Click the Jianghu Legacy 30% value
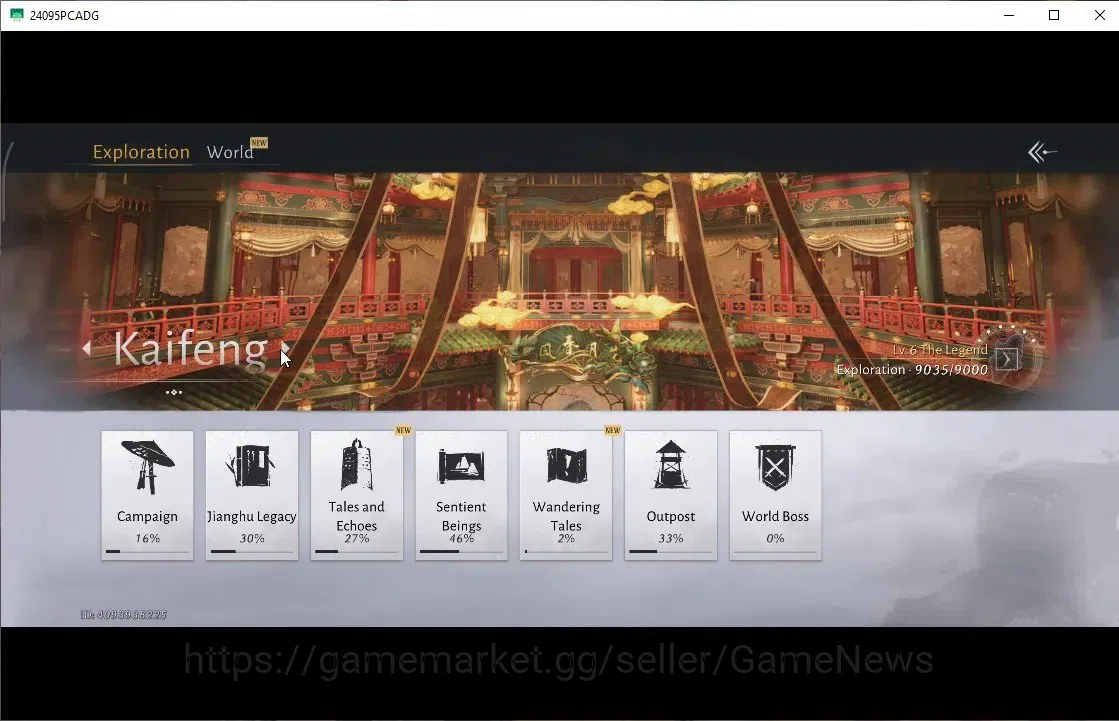Image resolution: width=1119 pixels, height=721 pixels. [x=252, y=538]
